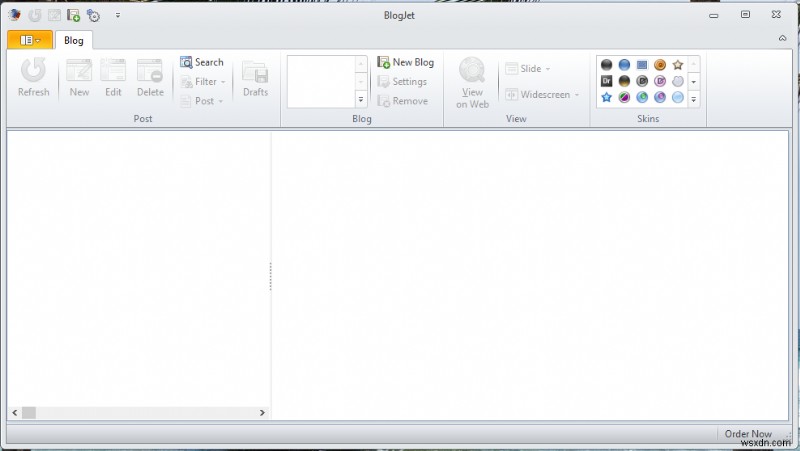Screen dimensions: 800x451
Task: Click the post list horizontal scrollbar thumb
Action: click(x=29, y=413)
